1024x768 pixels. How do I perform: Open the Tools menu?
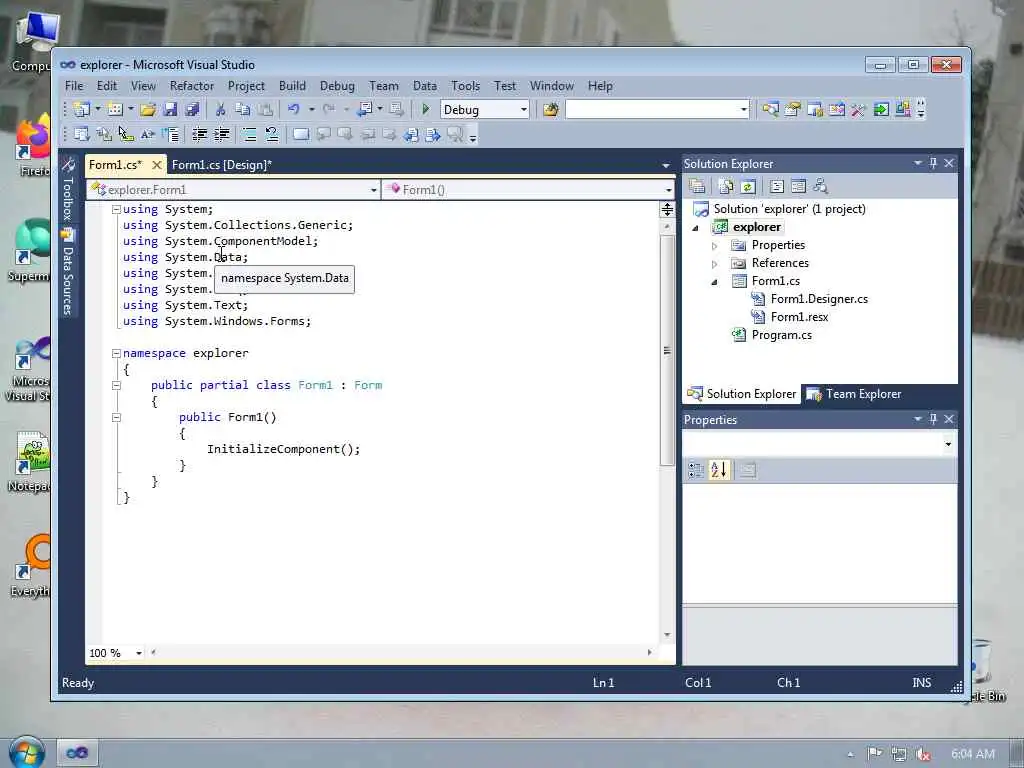coord(466,86)
